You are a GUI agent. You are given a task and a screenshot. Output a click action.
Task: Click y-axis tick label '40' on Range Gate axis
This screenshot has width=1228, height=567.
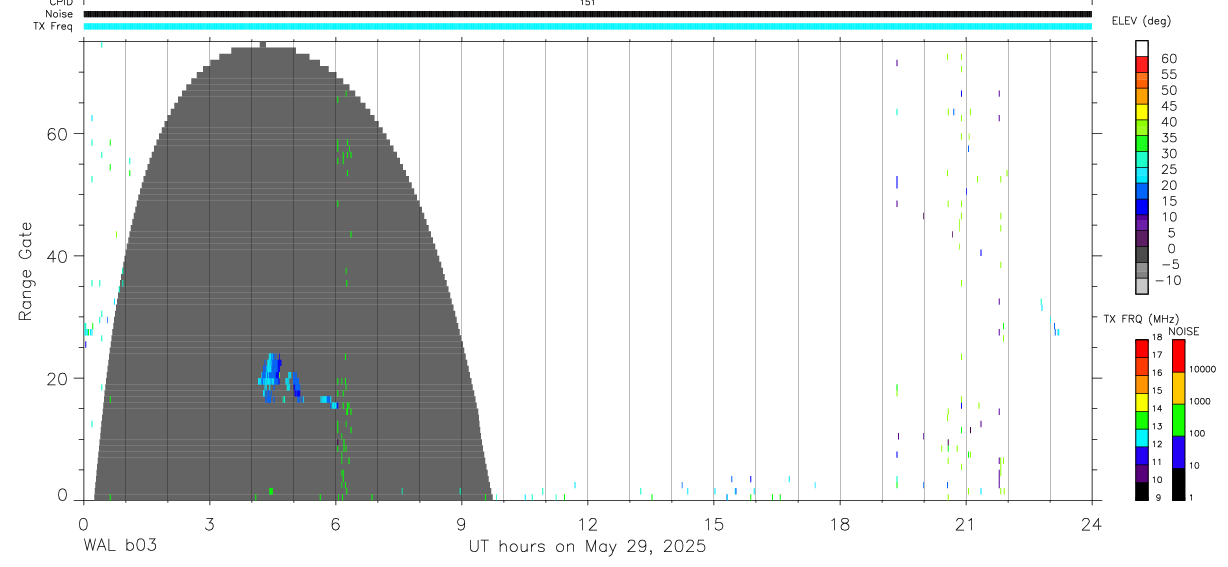coord(58,256)
